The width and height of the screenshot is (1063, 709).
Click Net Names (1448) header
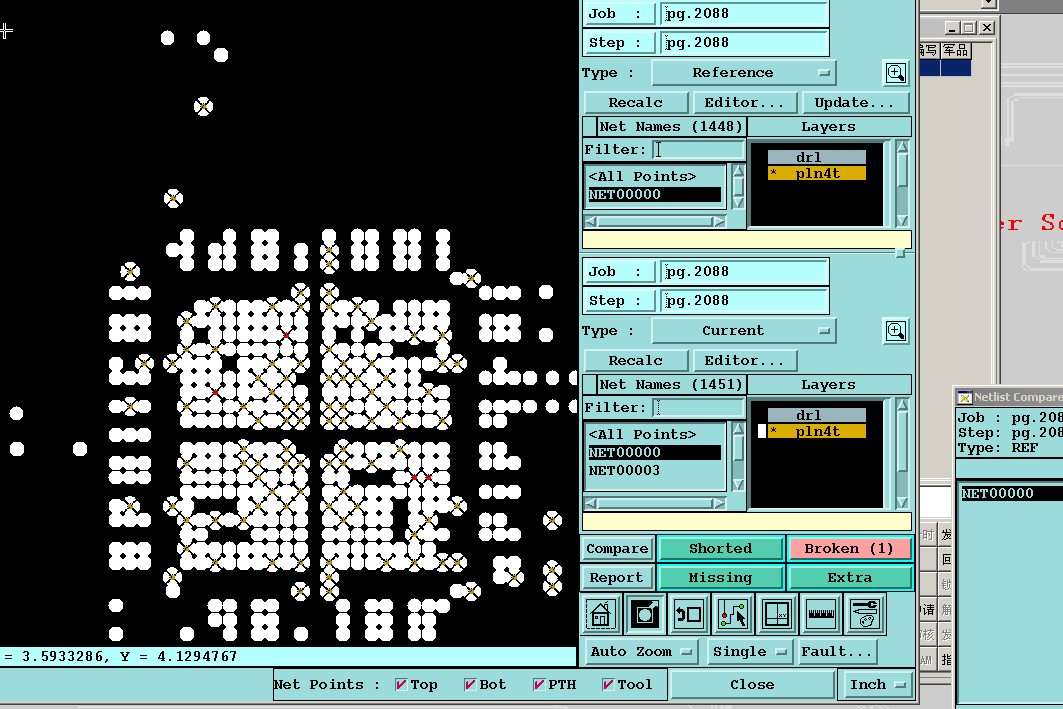[671, 127]
